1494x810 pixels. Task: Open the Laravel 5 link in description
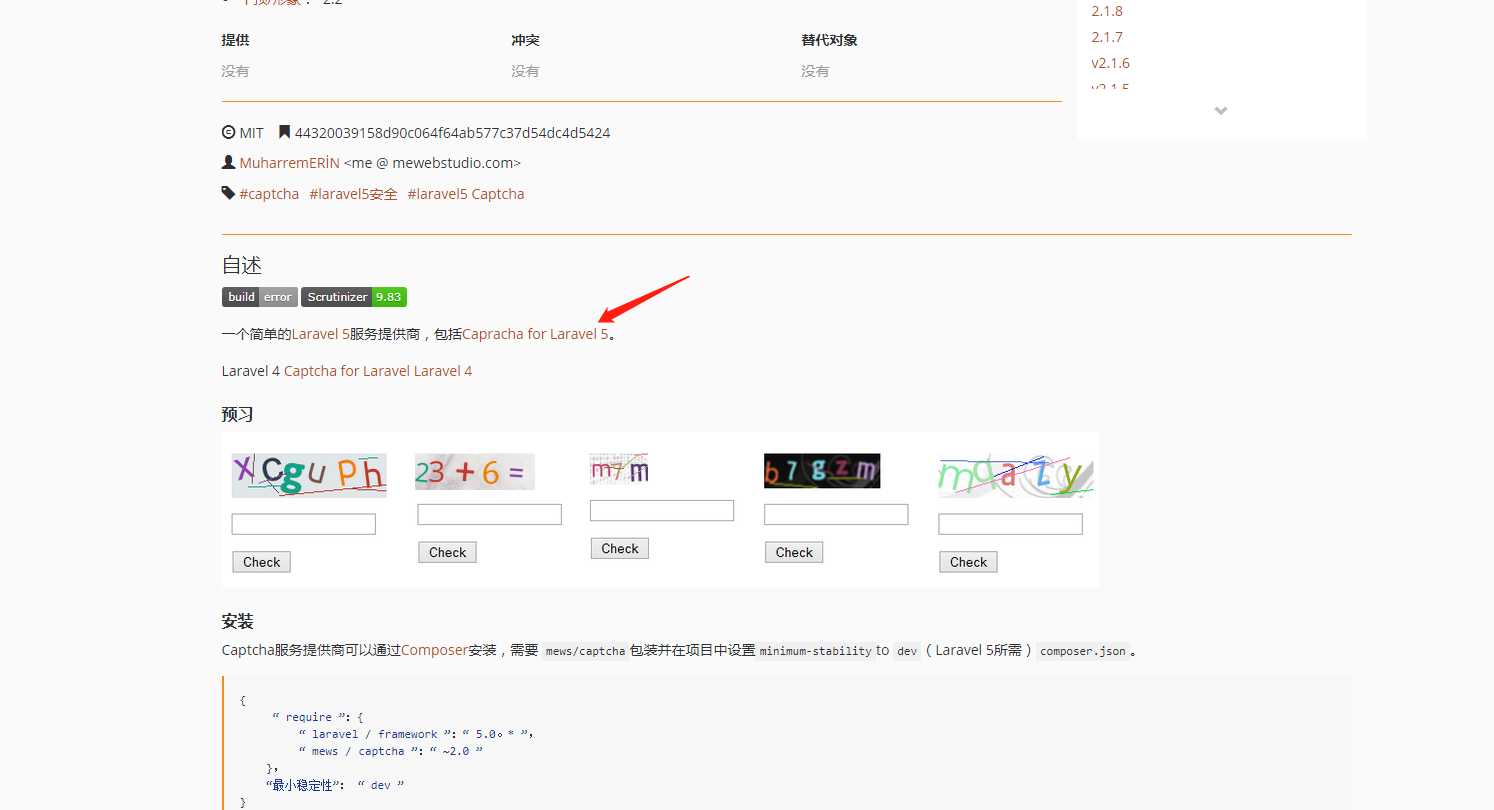point(321,334)
